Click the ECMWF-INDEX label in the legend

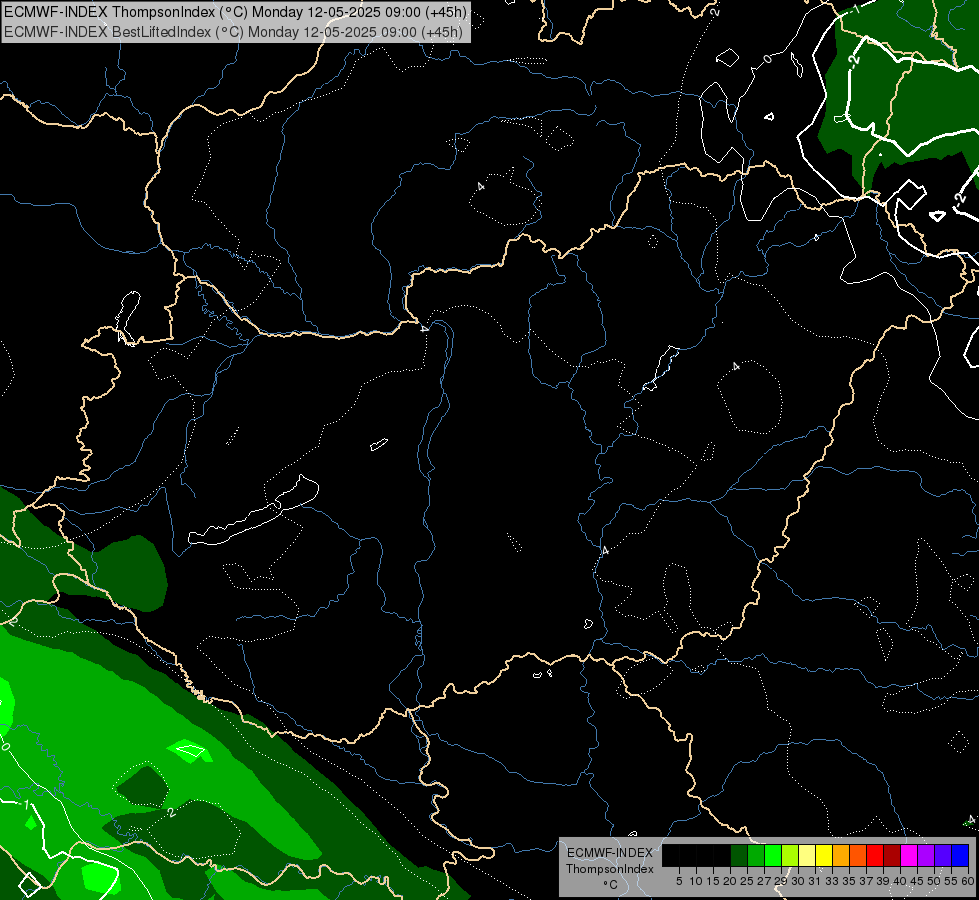[610, 853]
